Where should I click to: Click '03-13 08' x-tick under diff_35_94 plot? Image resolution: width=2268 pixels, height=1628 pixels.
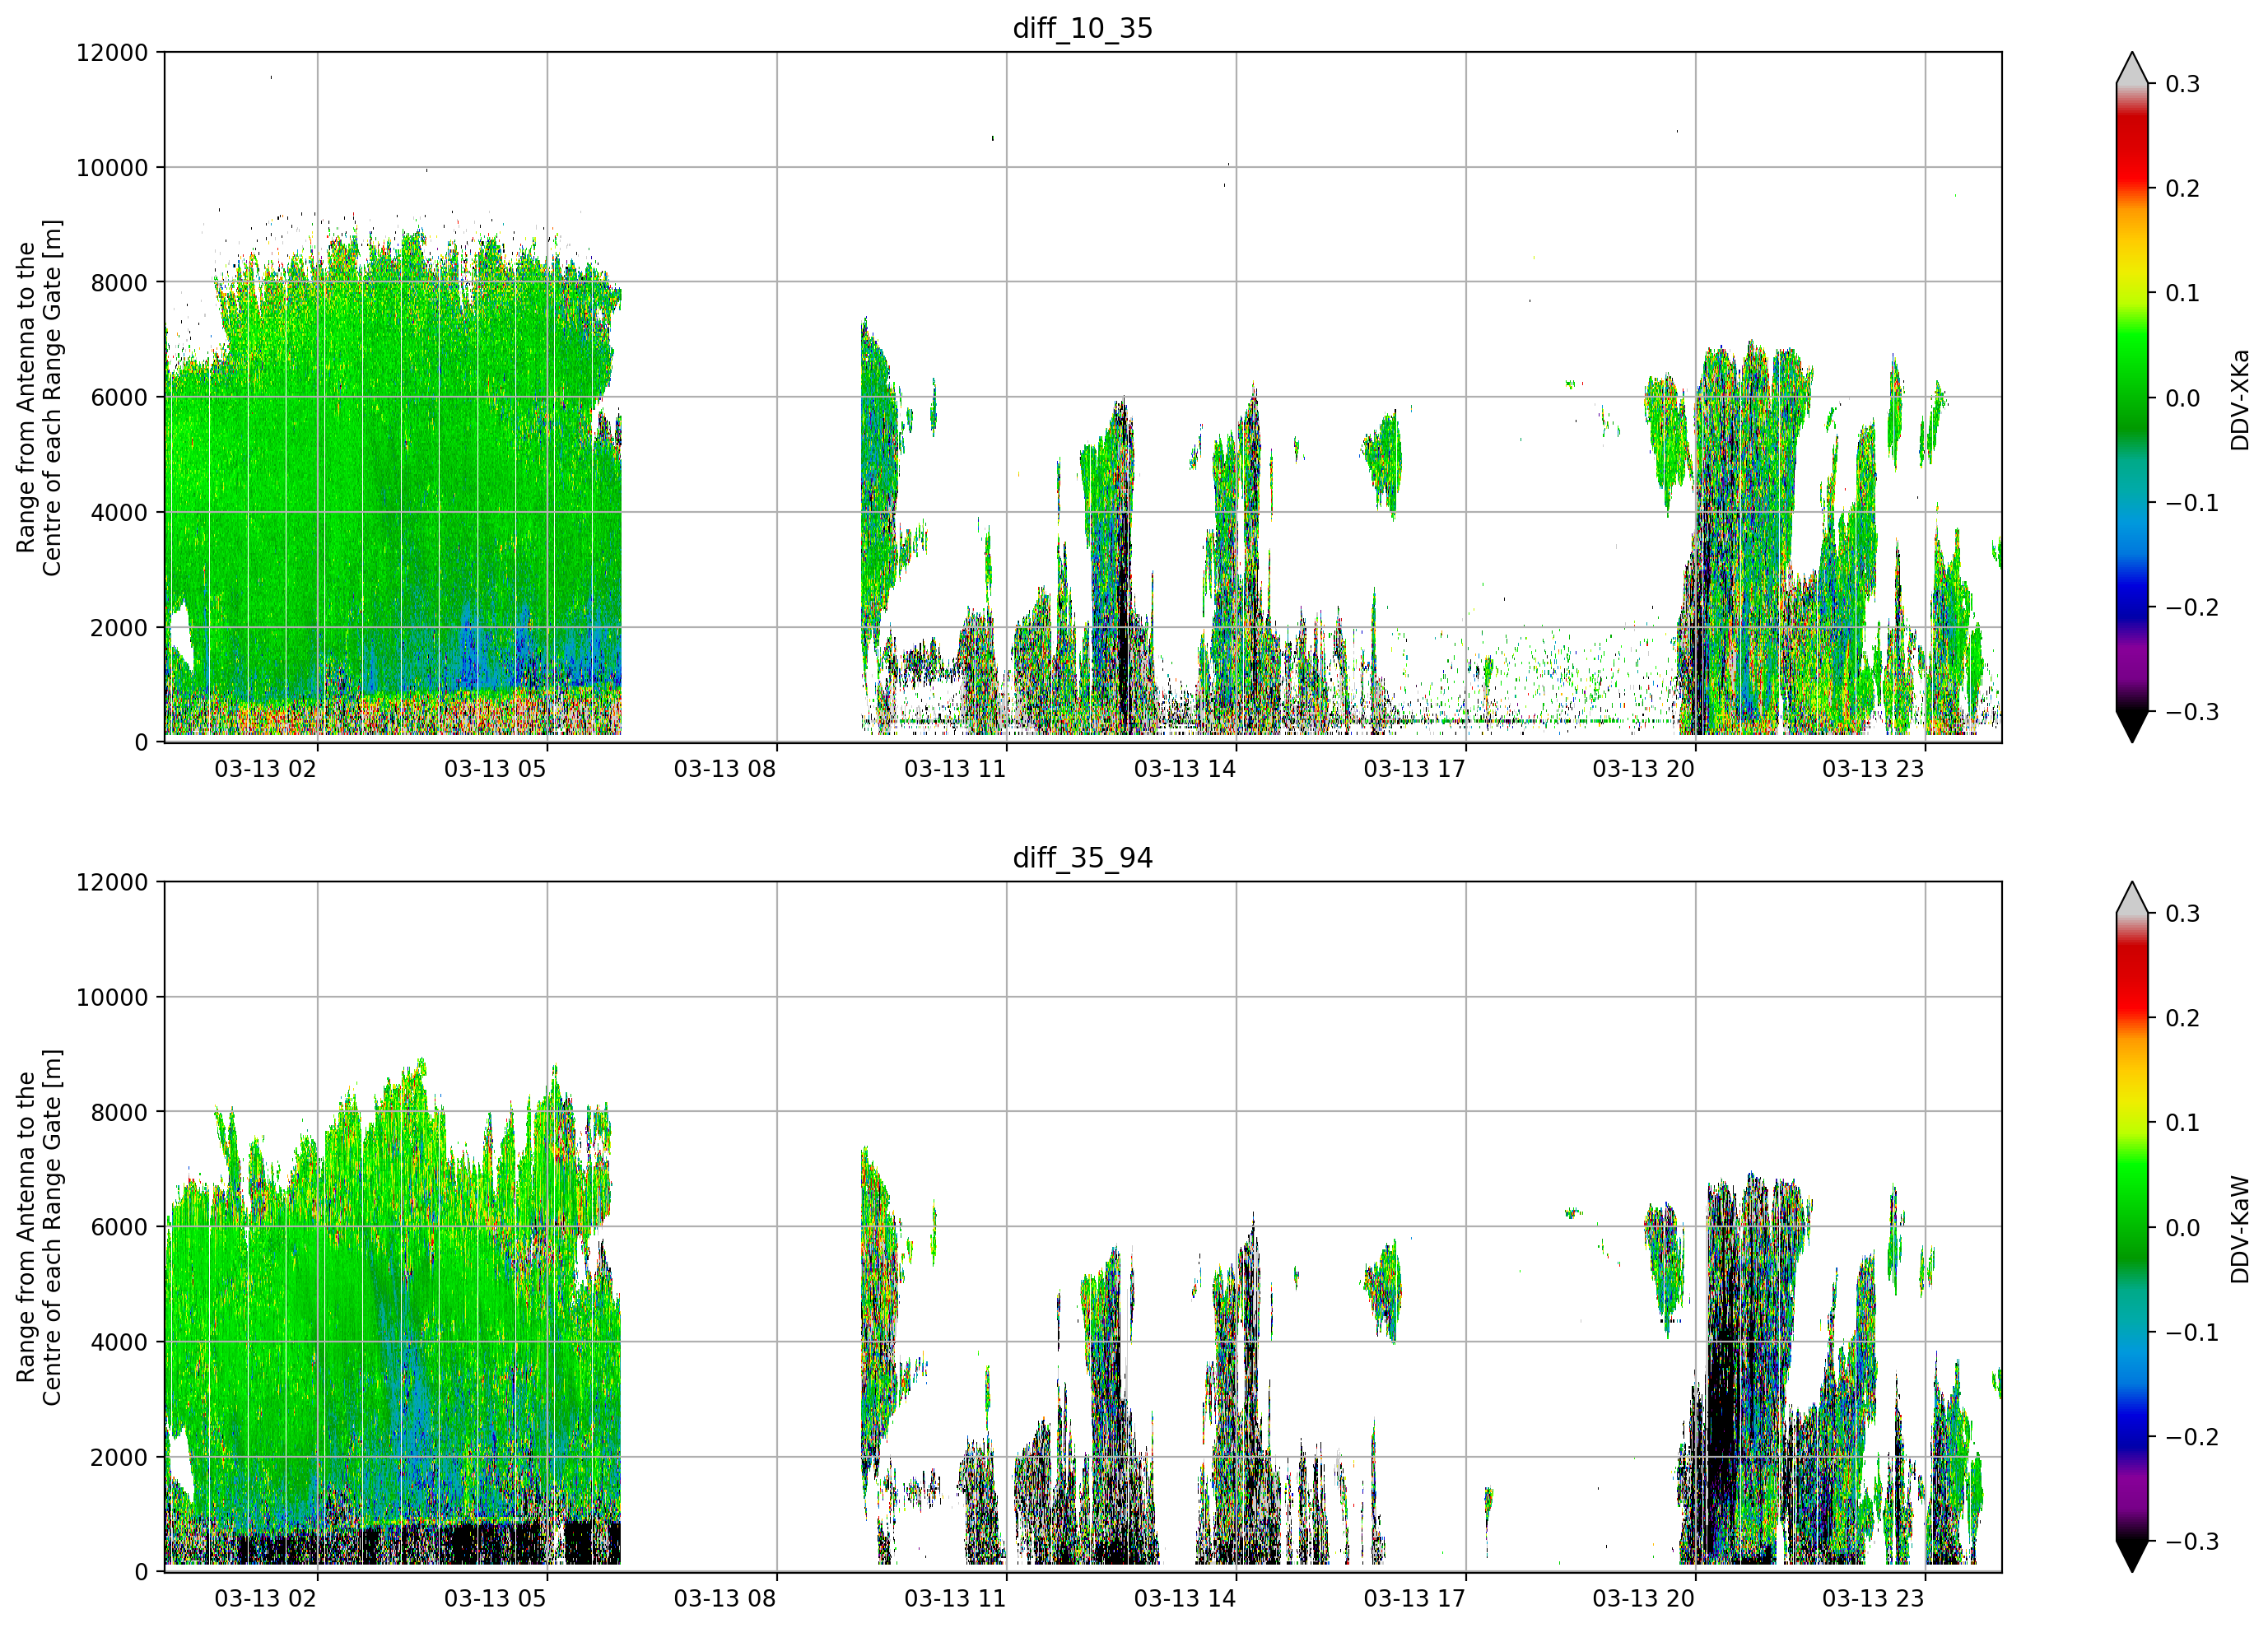[725, 1599]
